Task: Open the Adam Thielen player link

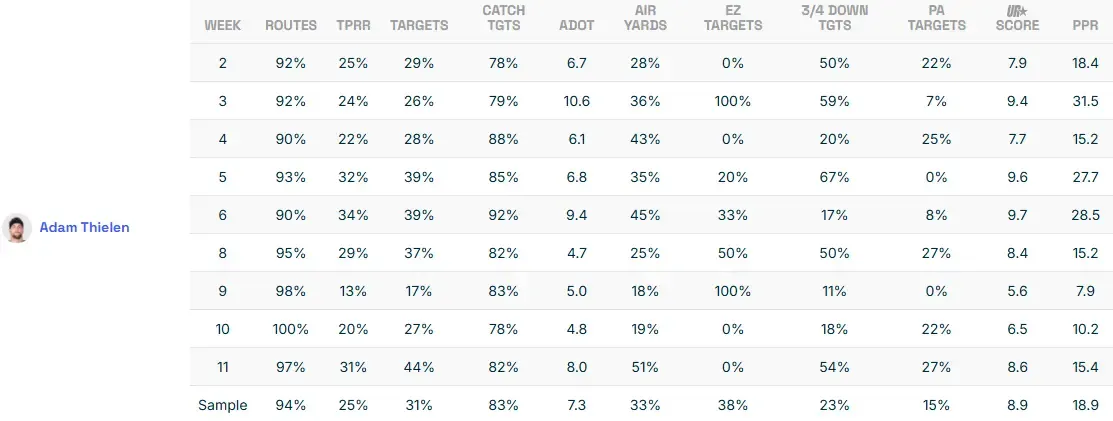Action: 84,227
